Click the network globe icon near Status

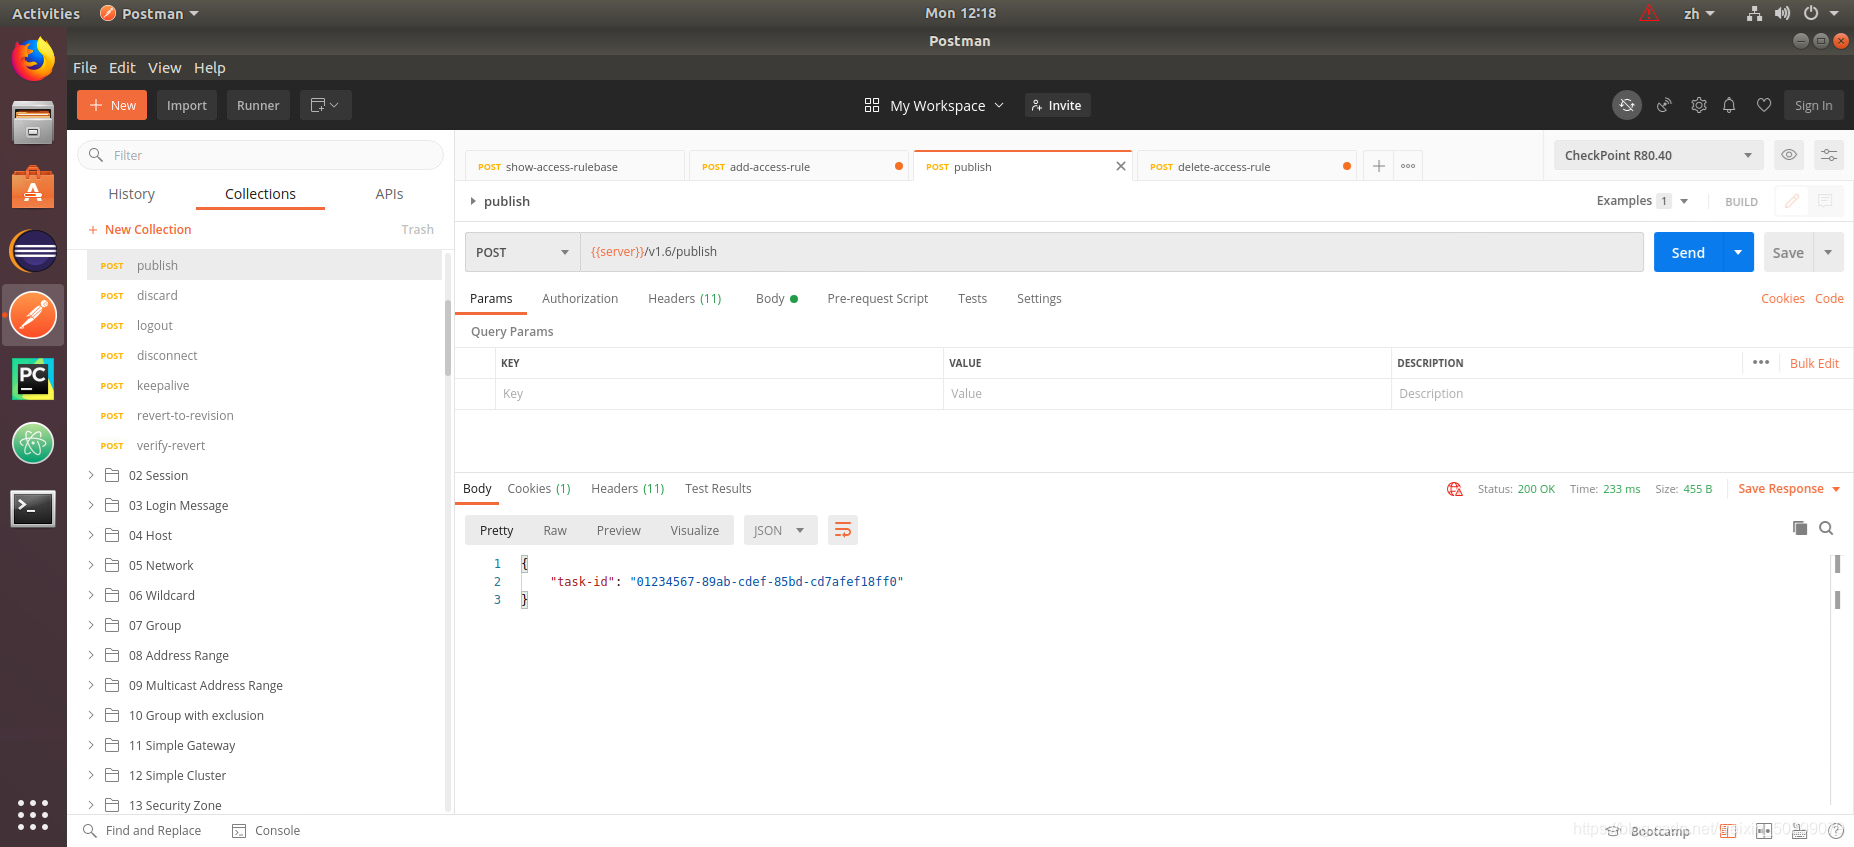tap(1455, 489)
